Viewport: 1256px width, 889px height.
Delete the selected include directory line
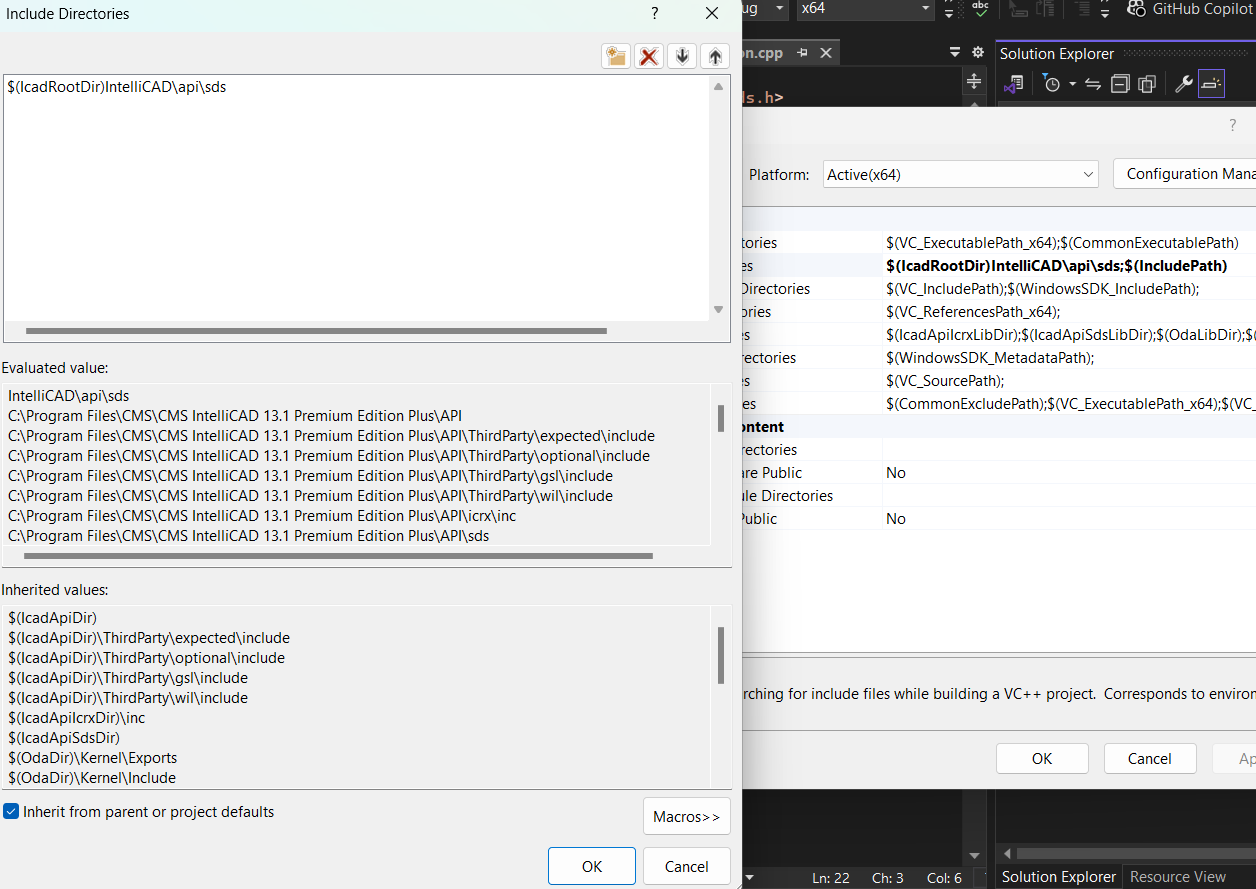pyautogui.click(x=649, y=56)
